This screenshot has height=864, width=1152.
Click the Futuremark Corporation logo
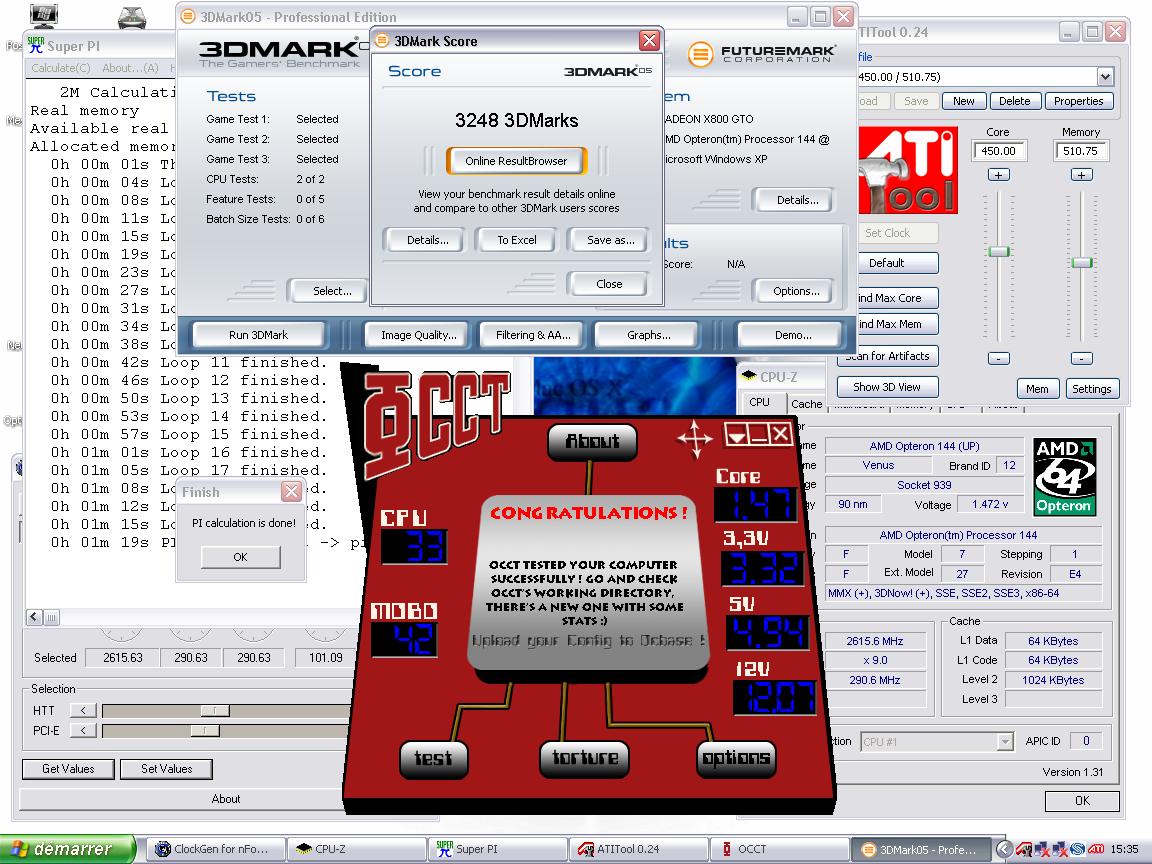tap(761, 54)
